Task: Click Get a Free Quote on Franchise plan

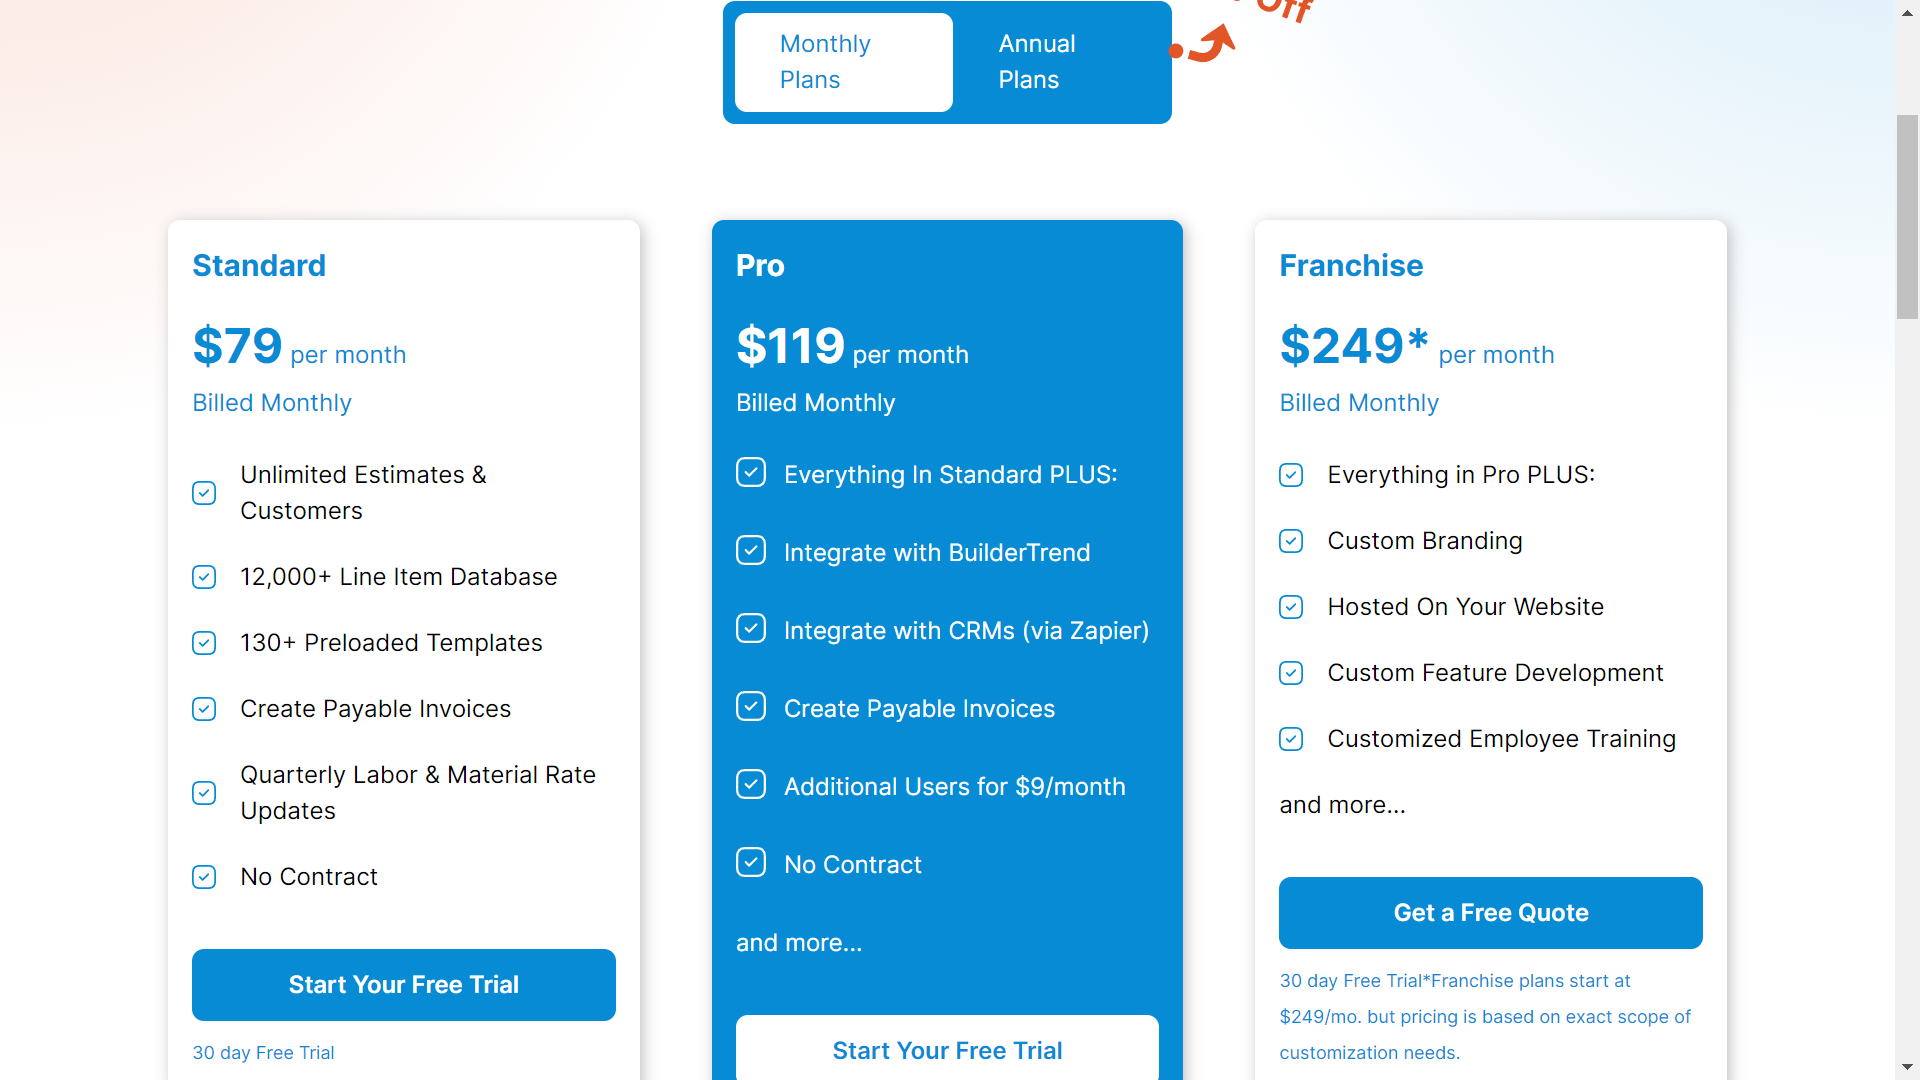Action: coord(1491,913)
